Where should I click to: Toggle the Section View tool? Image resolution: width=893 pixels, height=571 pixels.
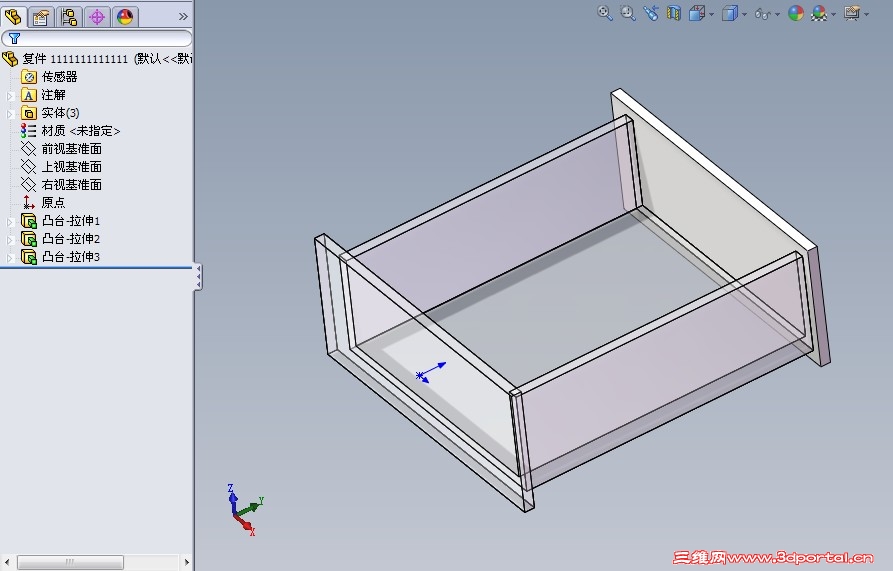674,13
